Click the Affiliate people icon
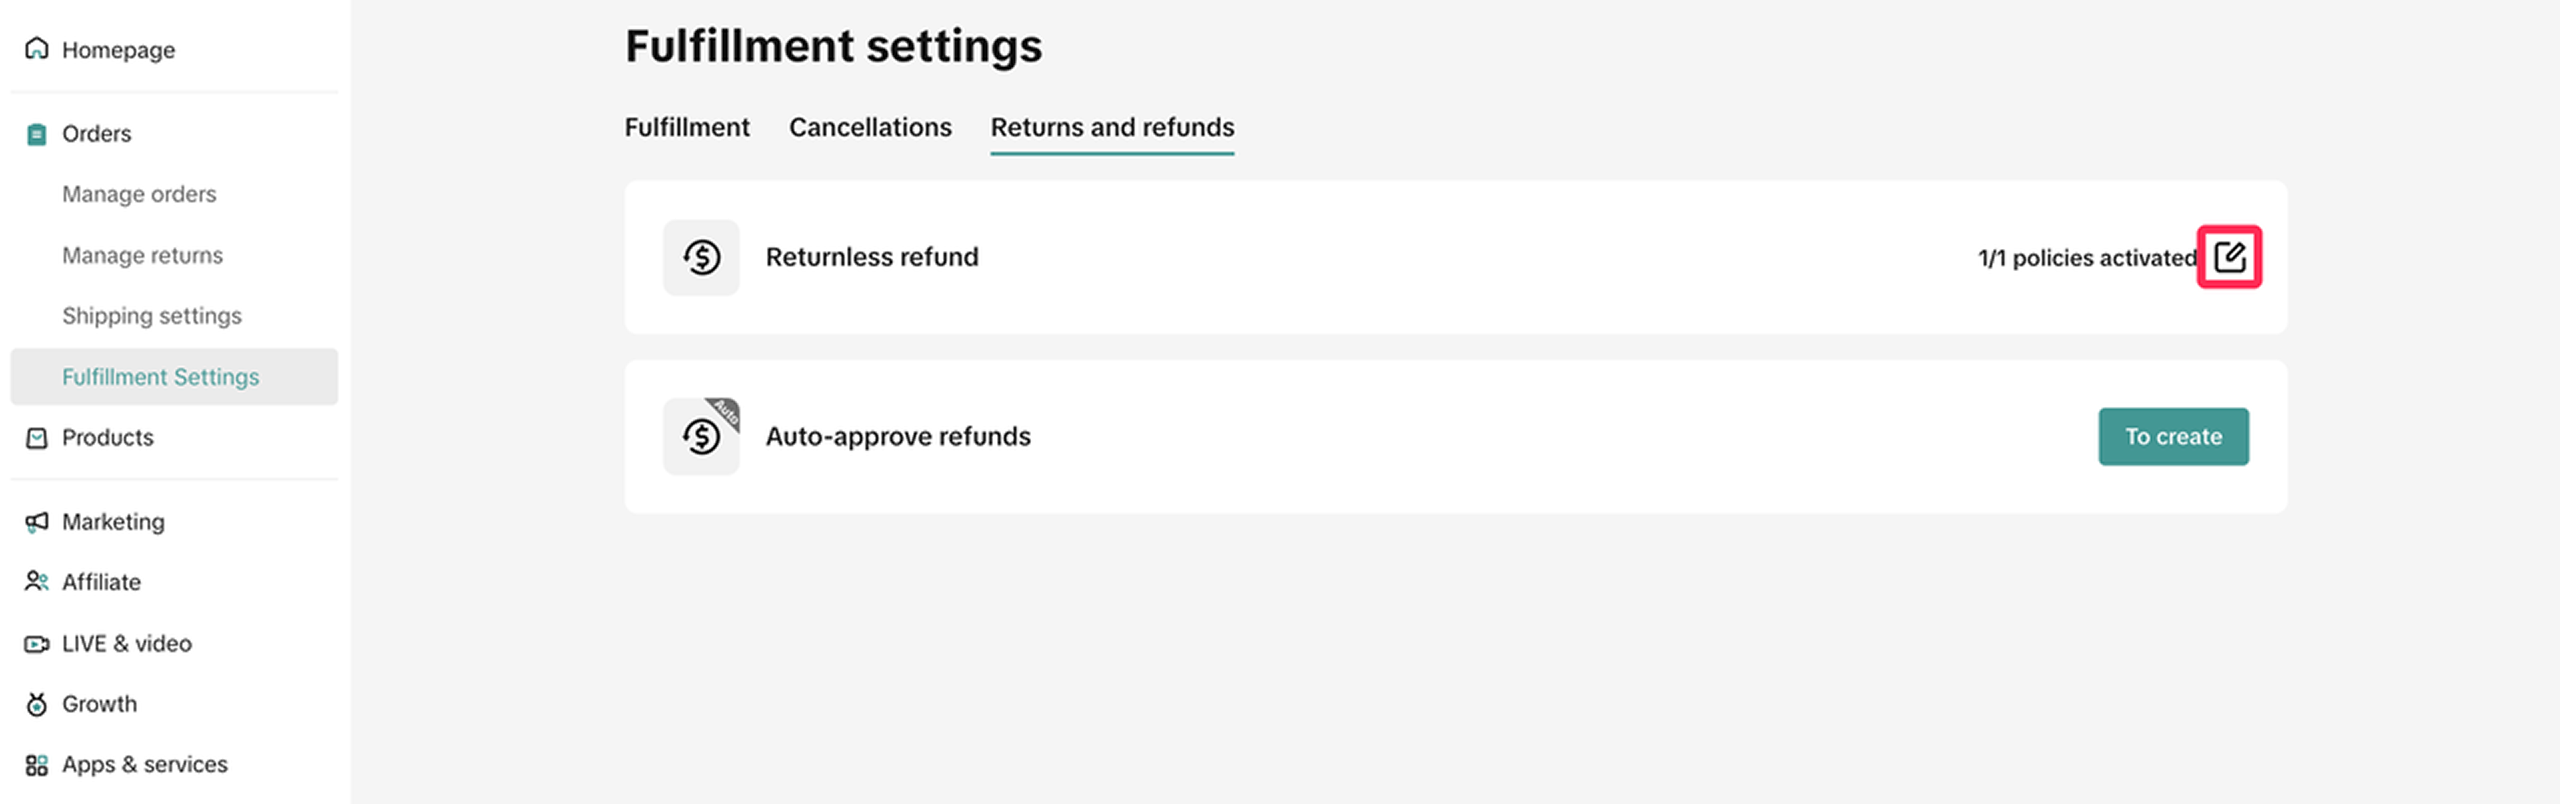The height and width of the screenshot is (804, 2560). click(37, 582)
